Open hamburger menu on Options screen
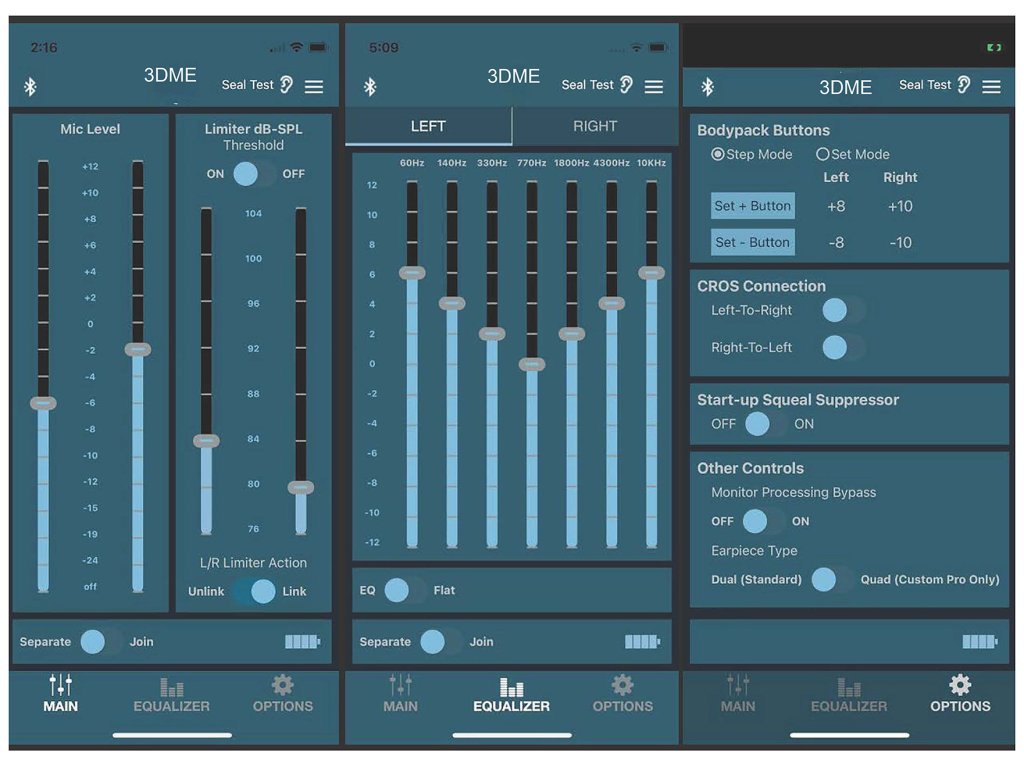The height and width of the screenshot is (768, 1024). pyautogui.click(x=991, y=86)
